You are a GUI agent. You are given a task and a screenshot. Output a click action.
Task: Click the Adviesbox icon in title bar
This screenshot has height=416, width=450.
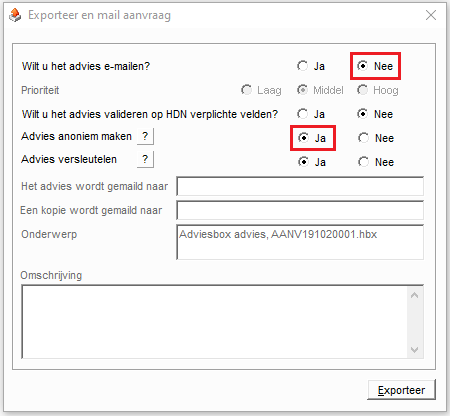[15, 15]
